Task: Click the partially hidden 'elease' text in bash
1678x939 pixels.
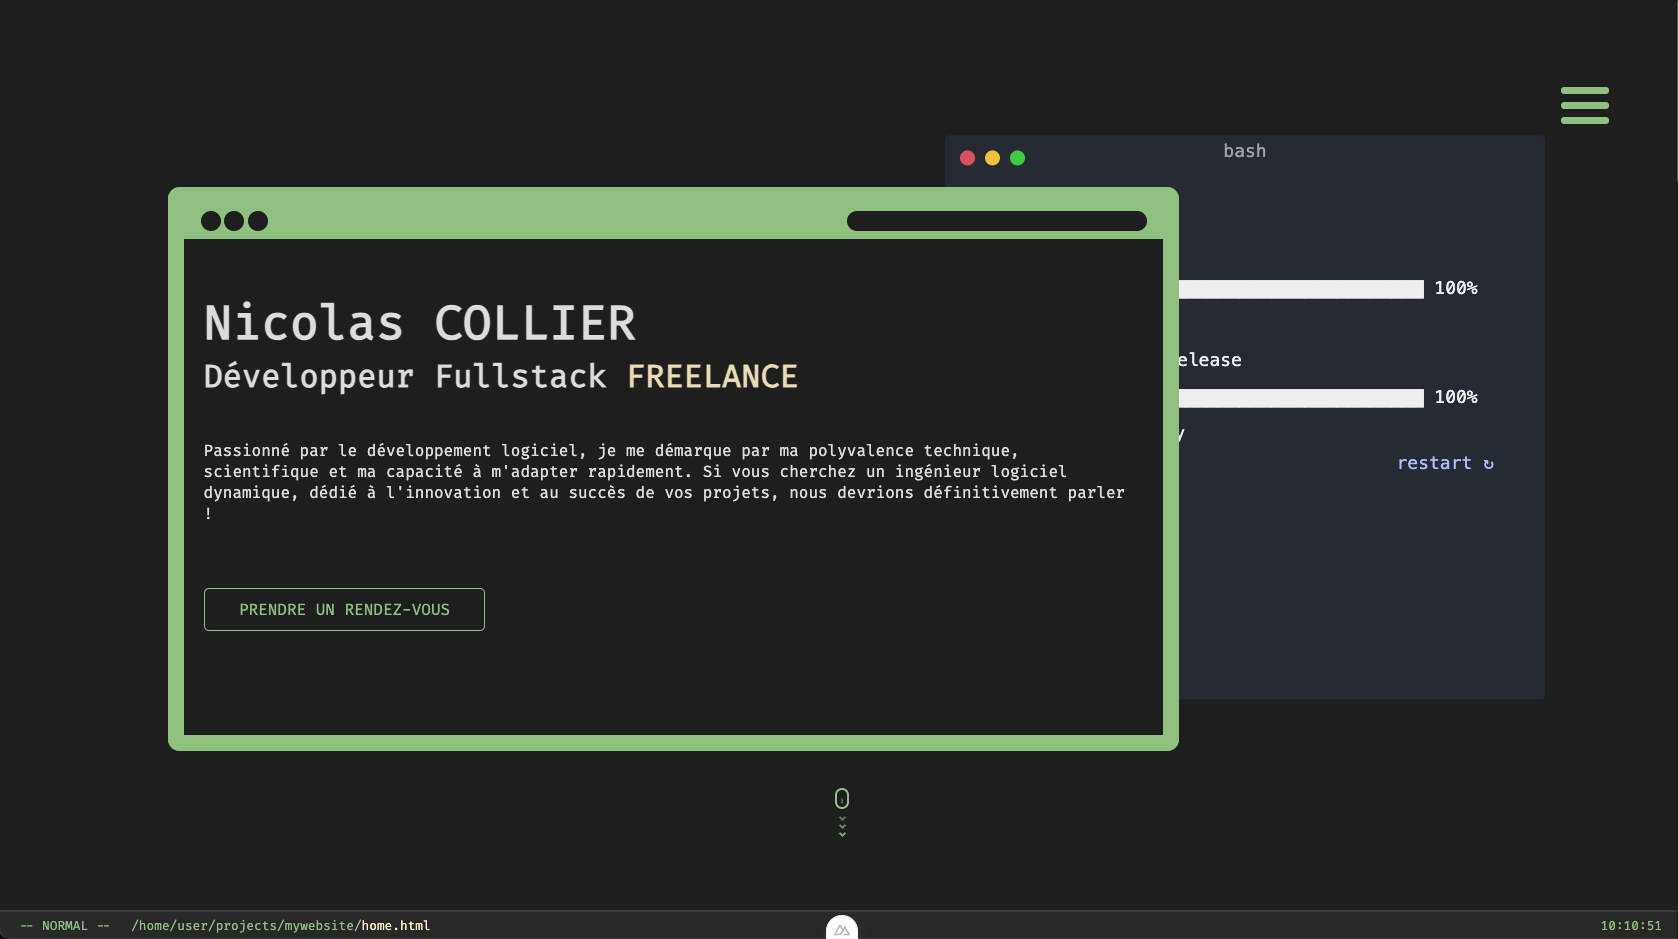Action: click(x=1210, y=360)
